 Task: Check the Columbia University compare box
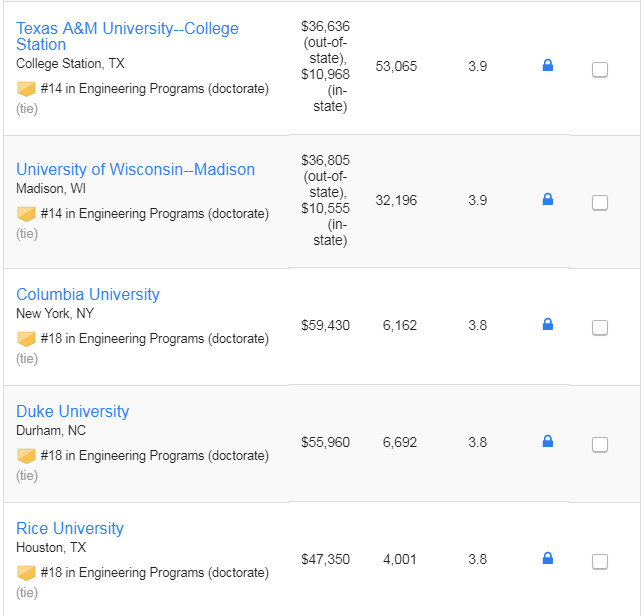pyautogui.click(x=600, y=328)
